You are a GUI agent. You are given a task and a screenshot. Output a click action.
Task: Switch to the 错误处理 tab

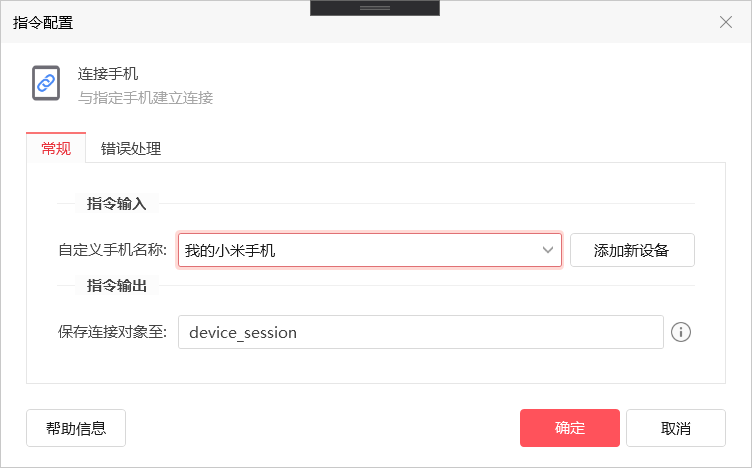131,149
